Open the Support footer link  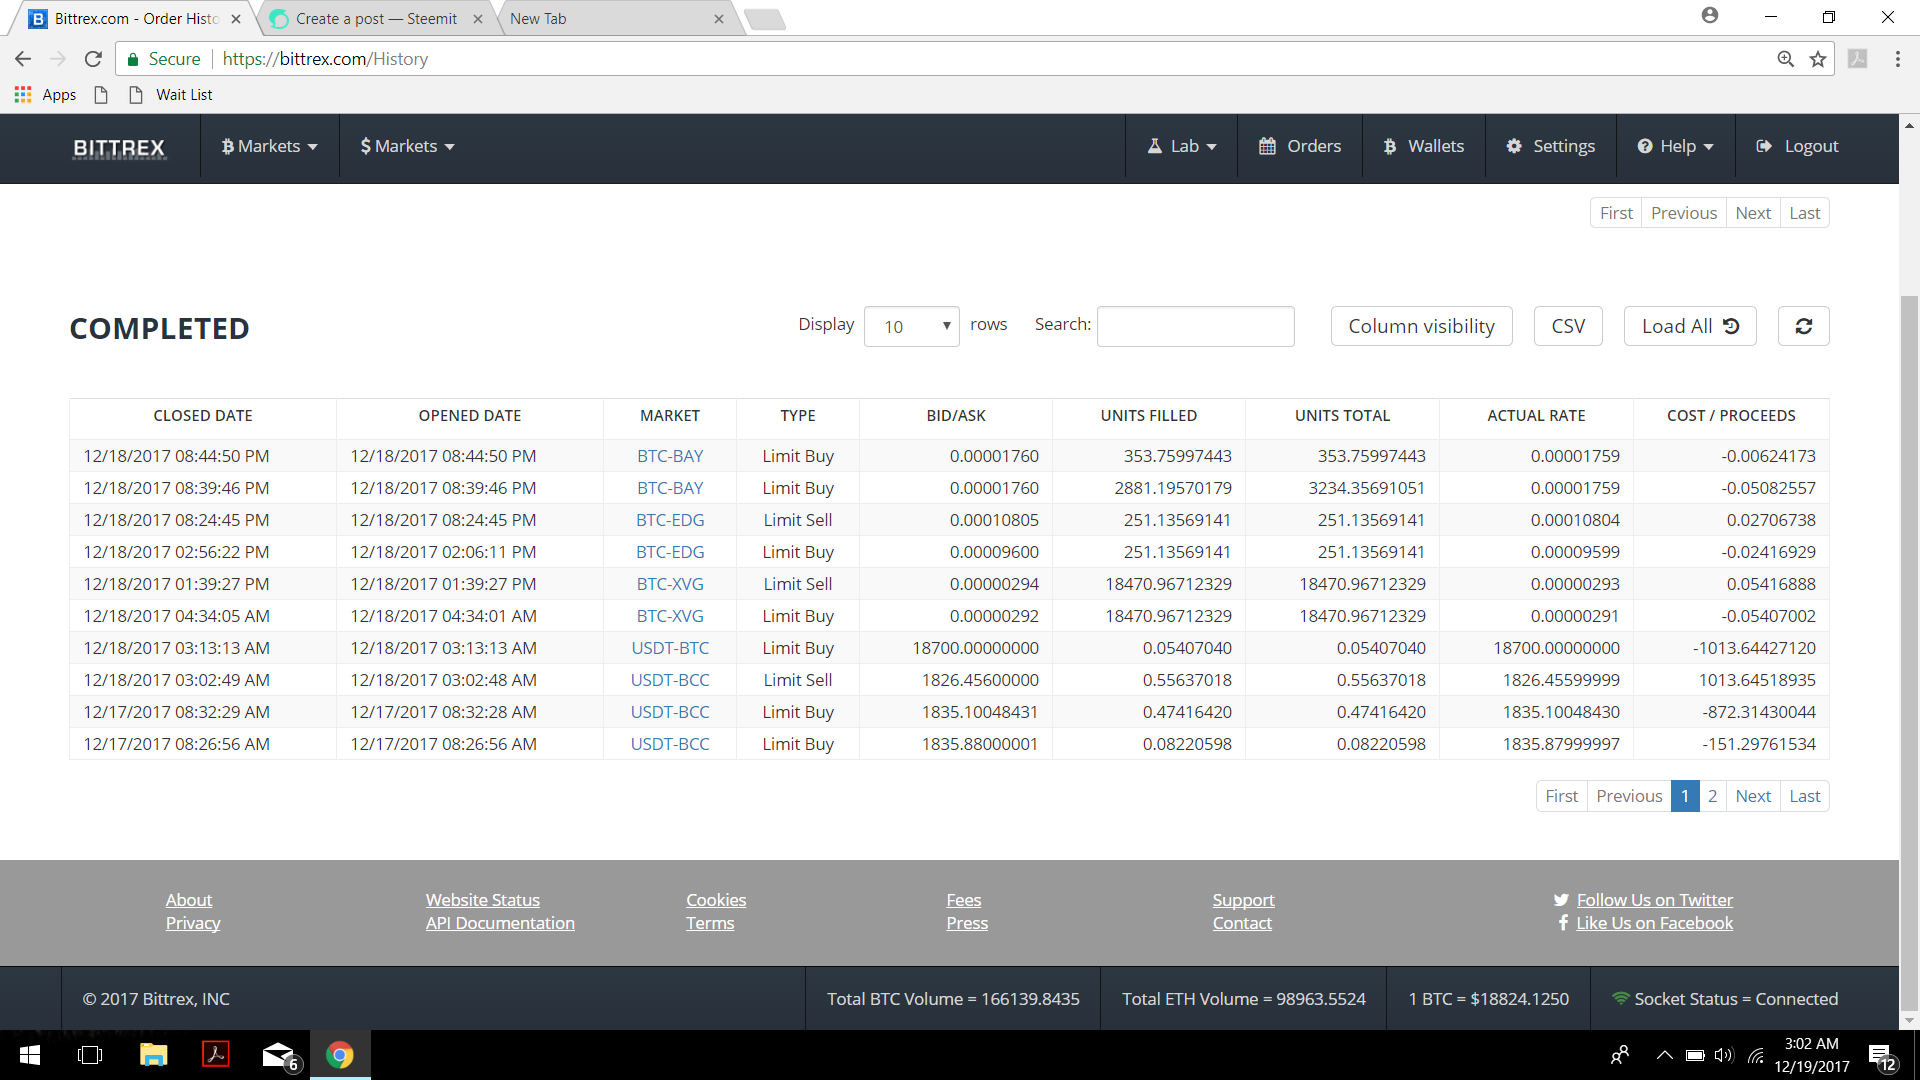pyautogui.click(x=1243, y=900)
